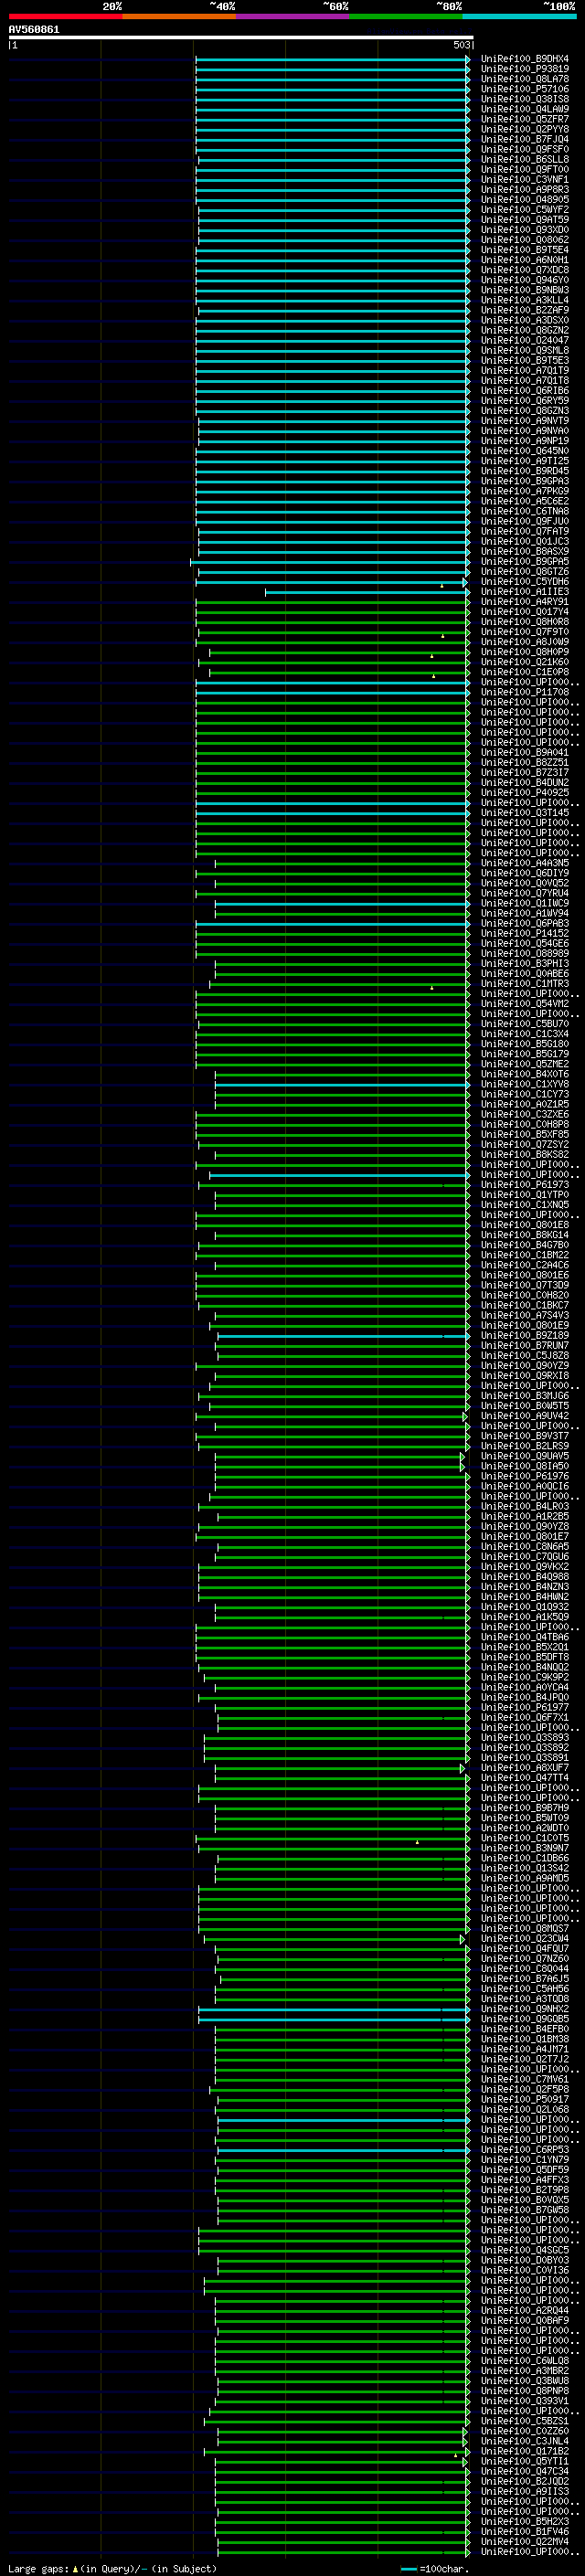
Task: Click the cyan alignment bar for UniRef100_Q6PAB3
Action: [x=332, y=923]
